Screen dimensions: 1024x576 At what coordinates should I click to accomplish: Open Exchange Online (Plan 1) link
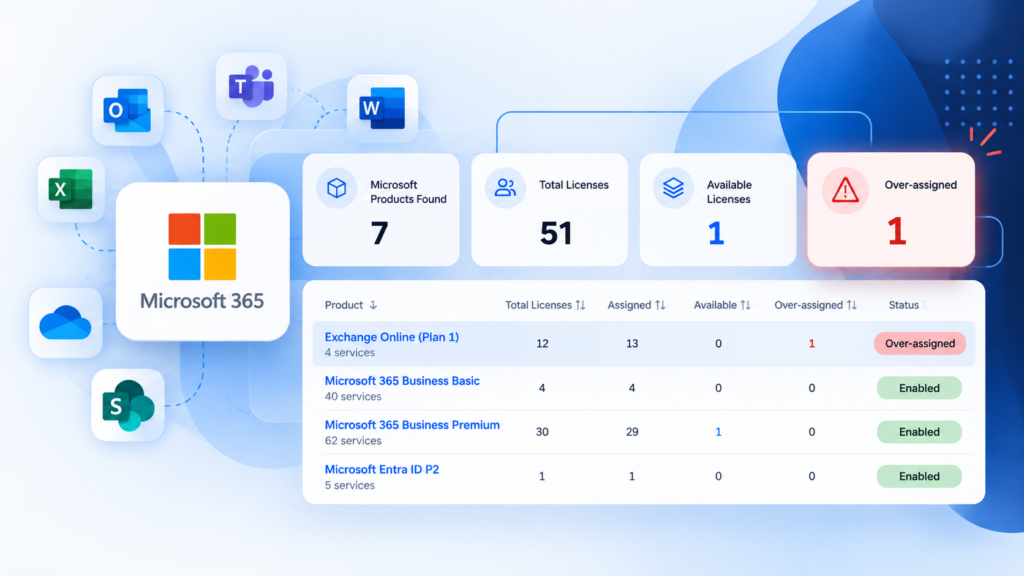click(392, 337)
